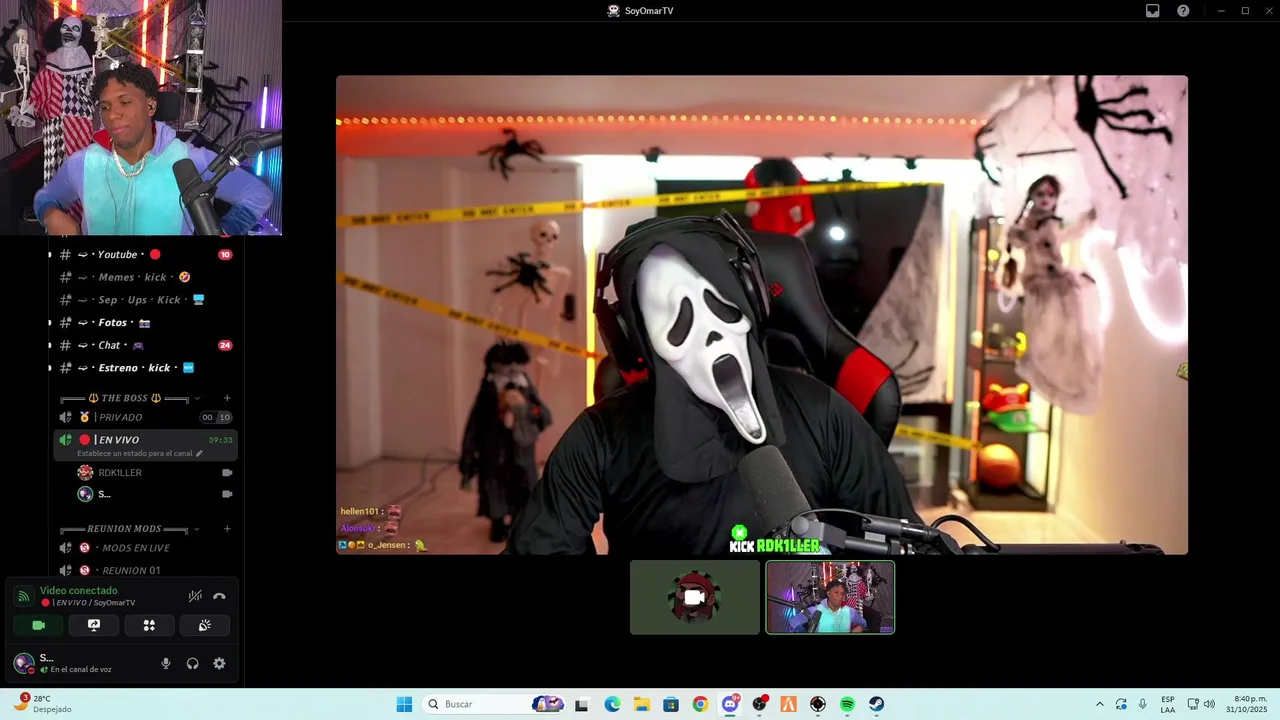The image size is (1280, 720).
Task: Open the soundboard button
Action: 205,625
